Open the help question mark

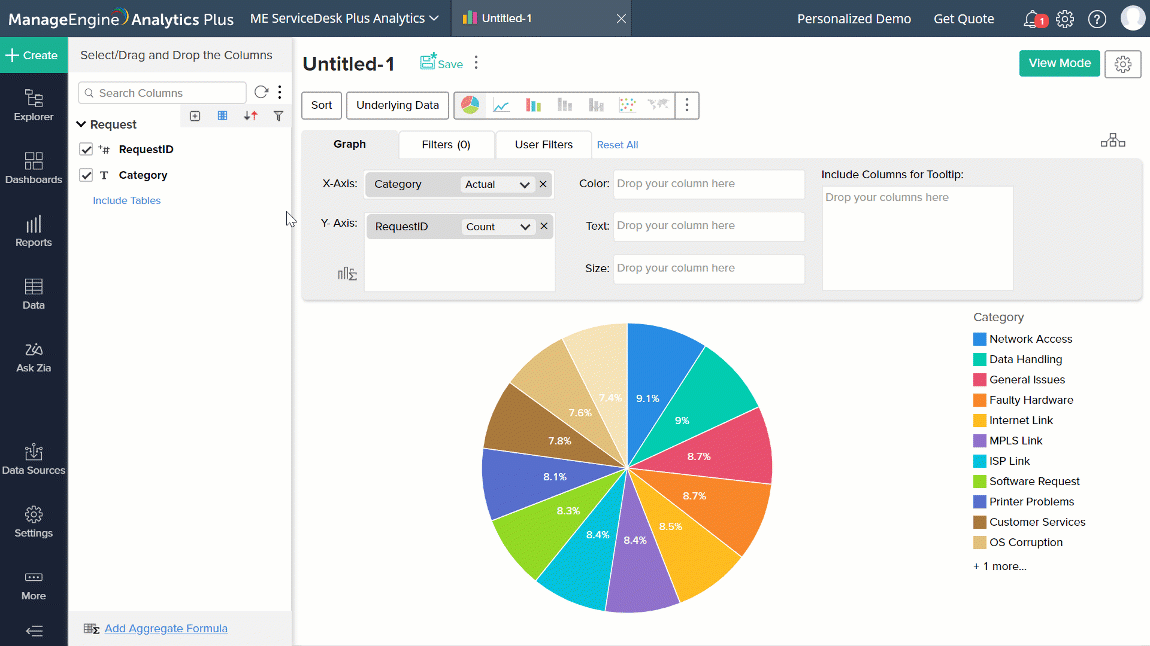pos(1097,19)
